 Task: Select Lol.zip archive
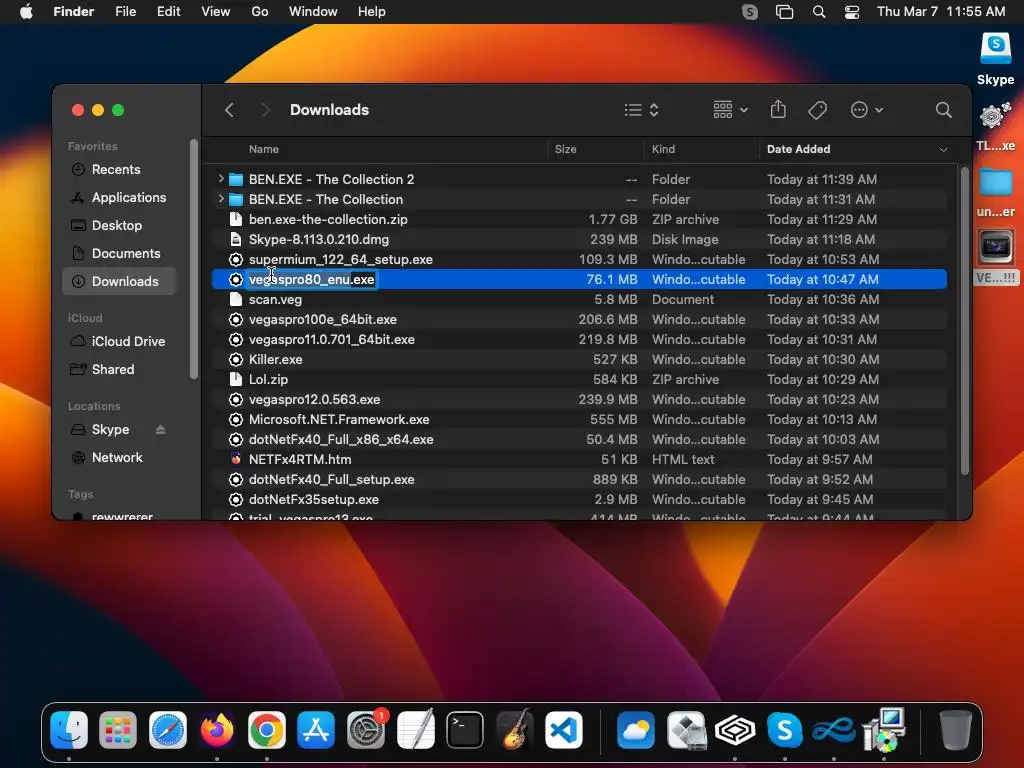pyautogui.click(x=579, y=379)
